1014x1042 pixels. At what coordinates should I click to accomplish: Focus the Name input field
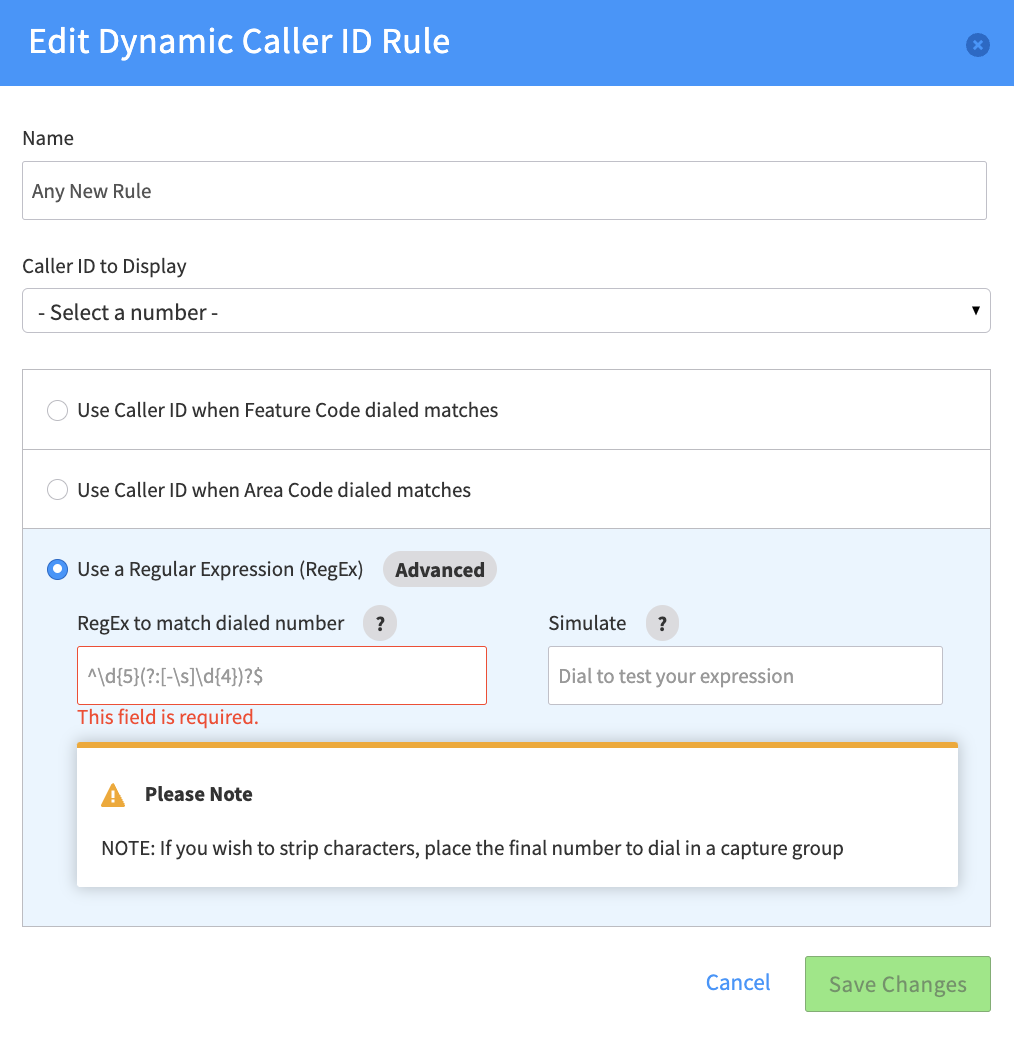coord(504,191)
